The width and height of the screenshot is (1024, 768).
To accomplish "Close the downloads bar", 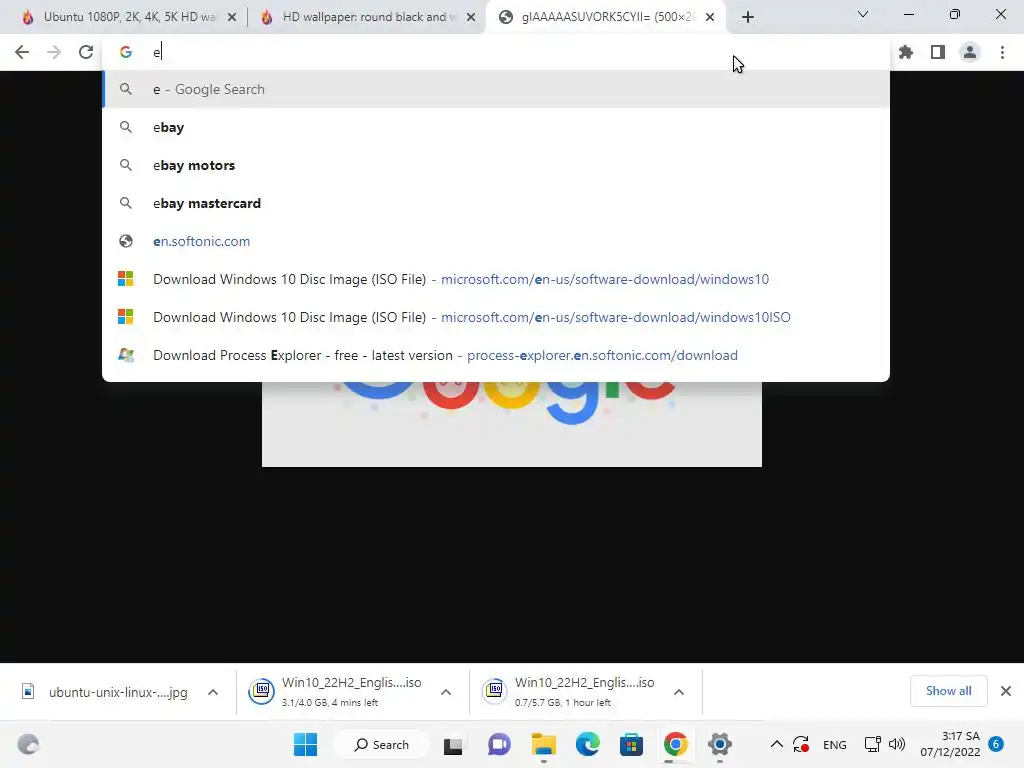I will pos(1006,691).
